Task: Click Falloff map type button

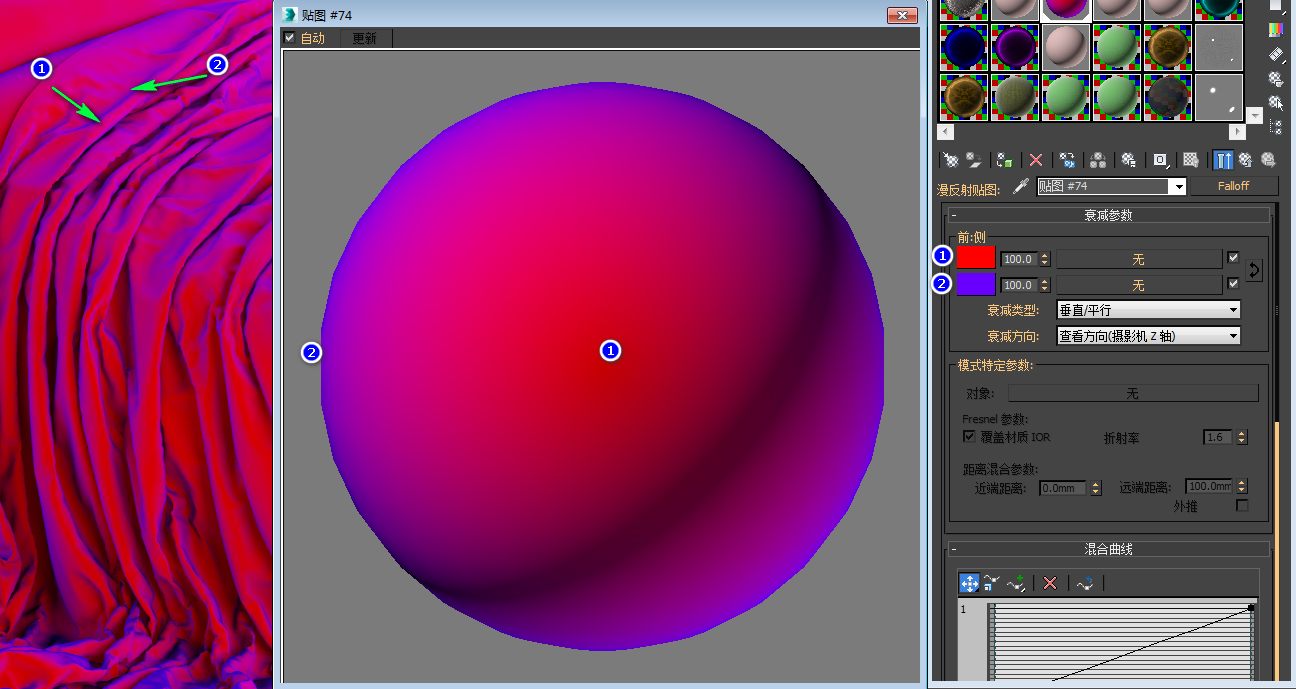Action: (x=1234, y=186)
